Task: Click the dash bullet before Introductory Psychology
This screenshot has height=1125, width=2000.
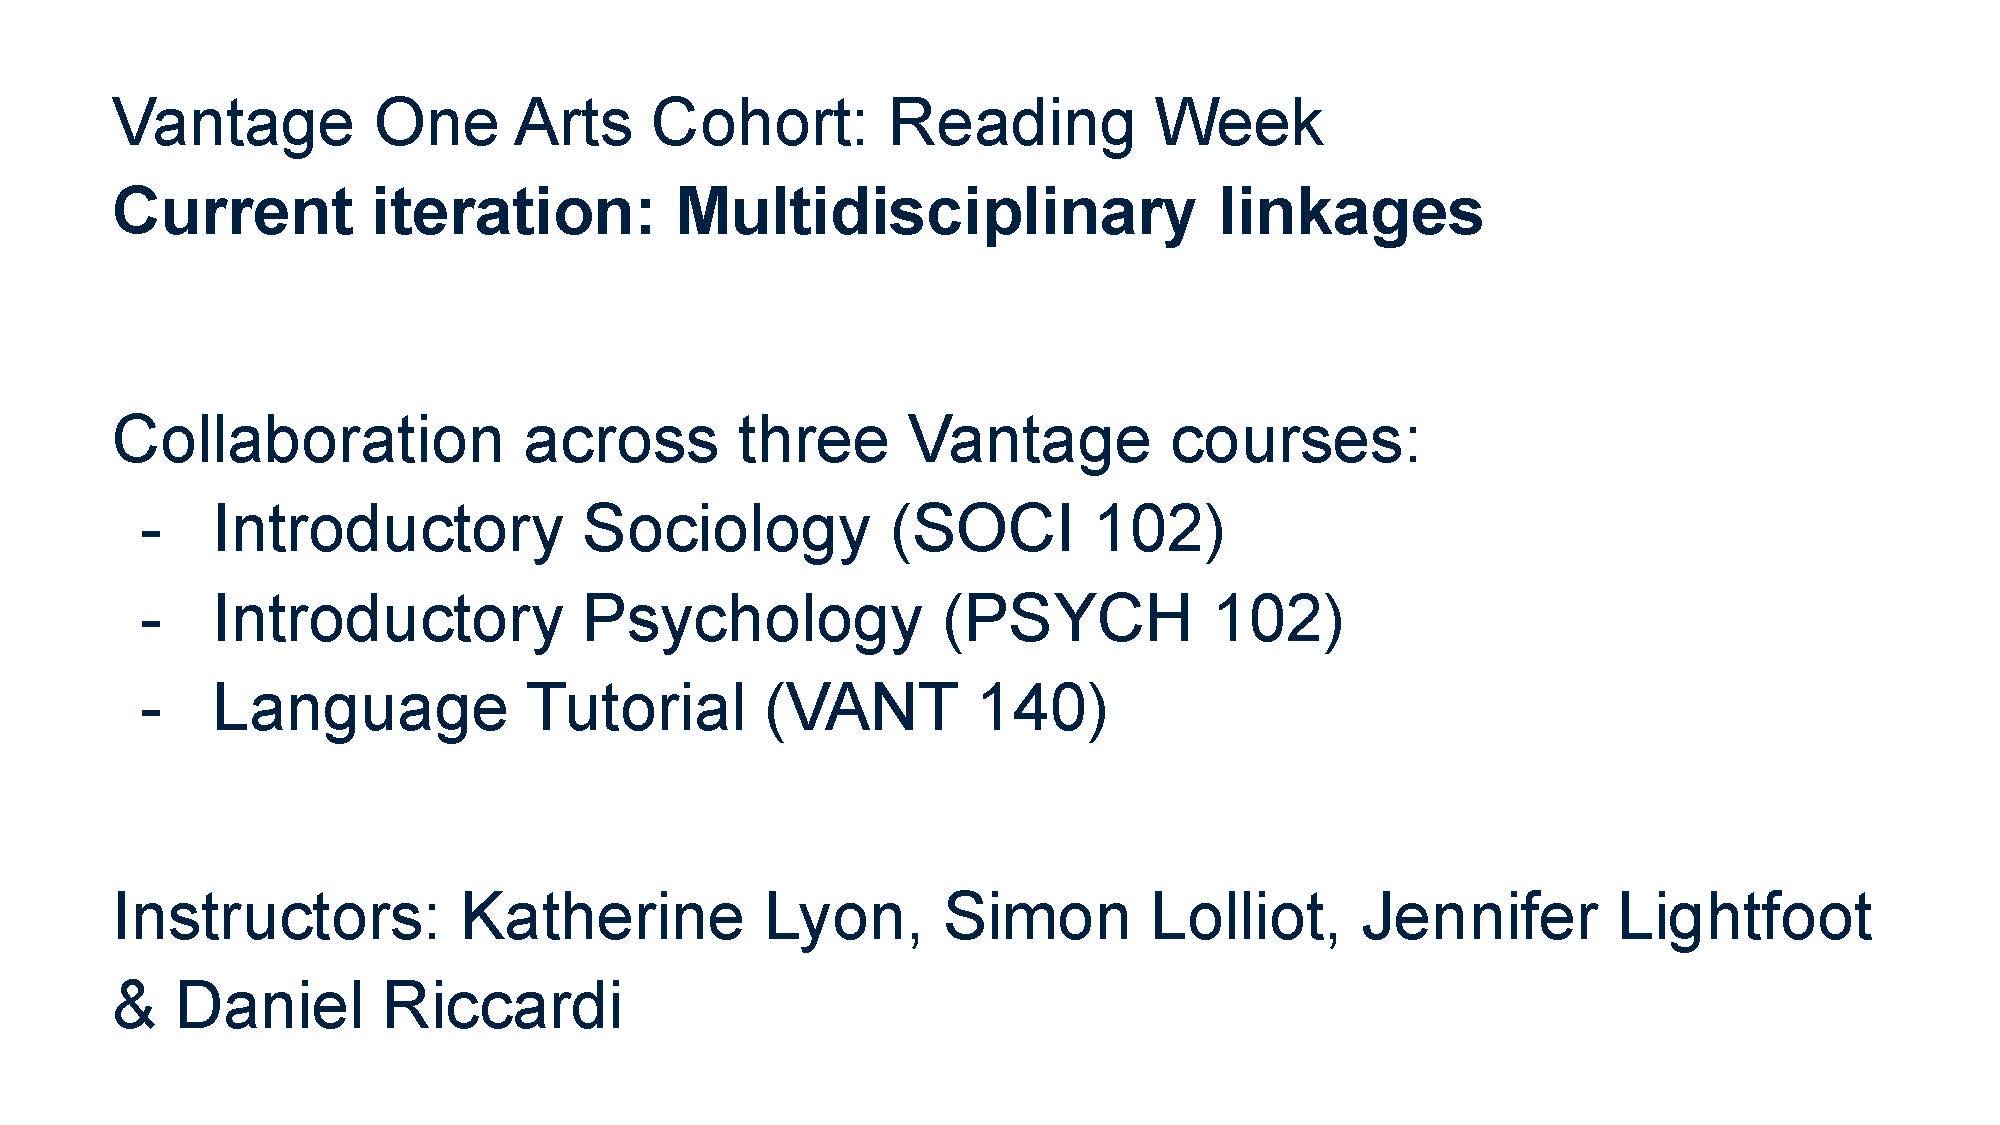Action: tap(151, 620)
